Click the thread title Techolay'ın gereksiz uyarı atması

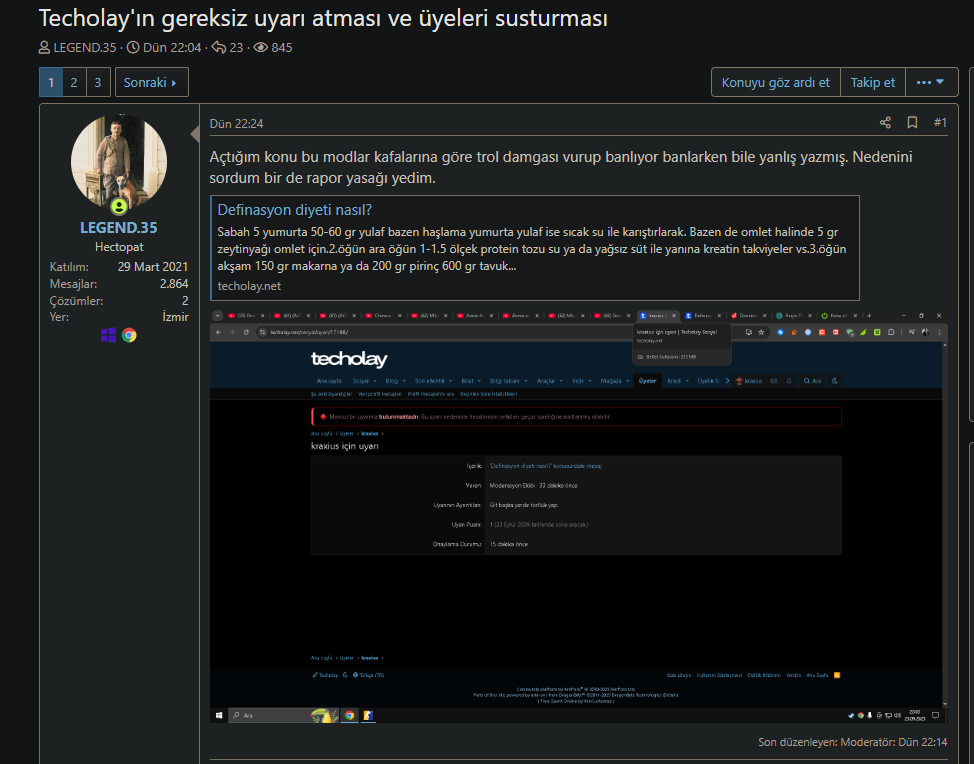tap(323, 18)
